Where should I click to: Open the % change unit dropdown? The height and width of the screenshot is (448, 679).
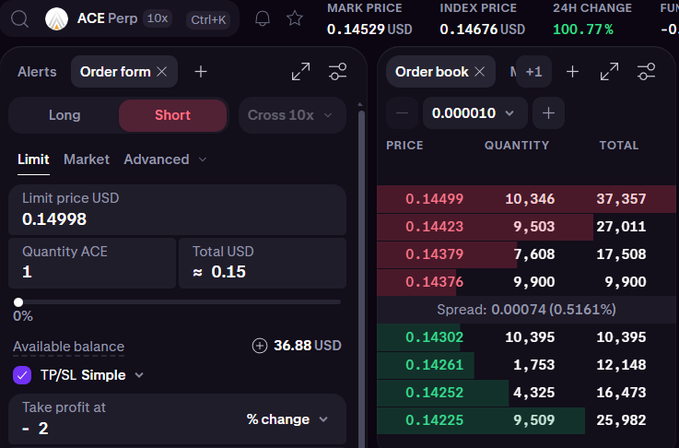click(288, 419)
